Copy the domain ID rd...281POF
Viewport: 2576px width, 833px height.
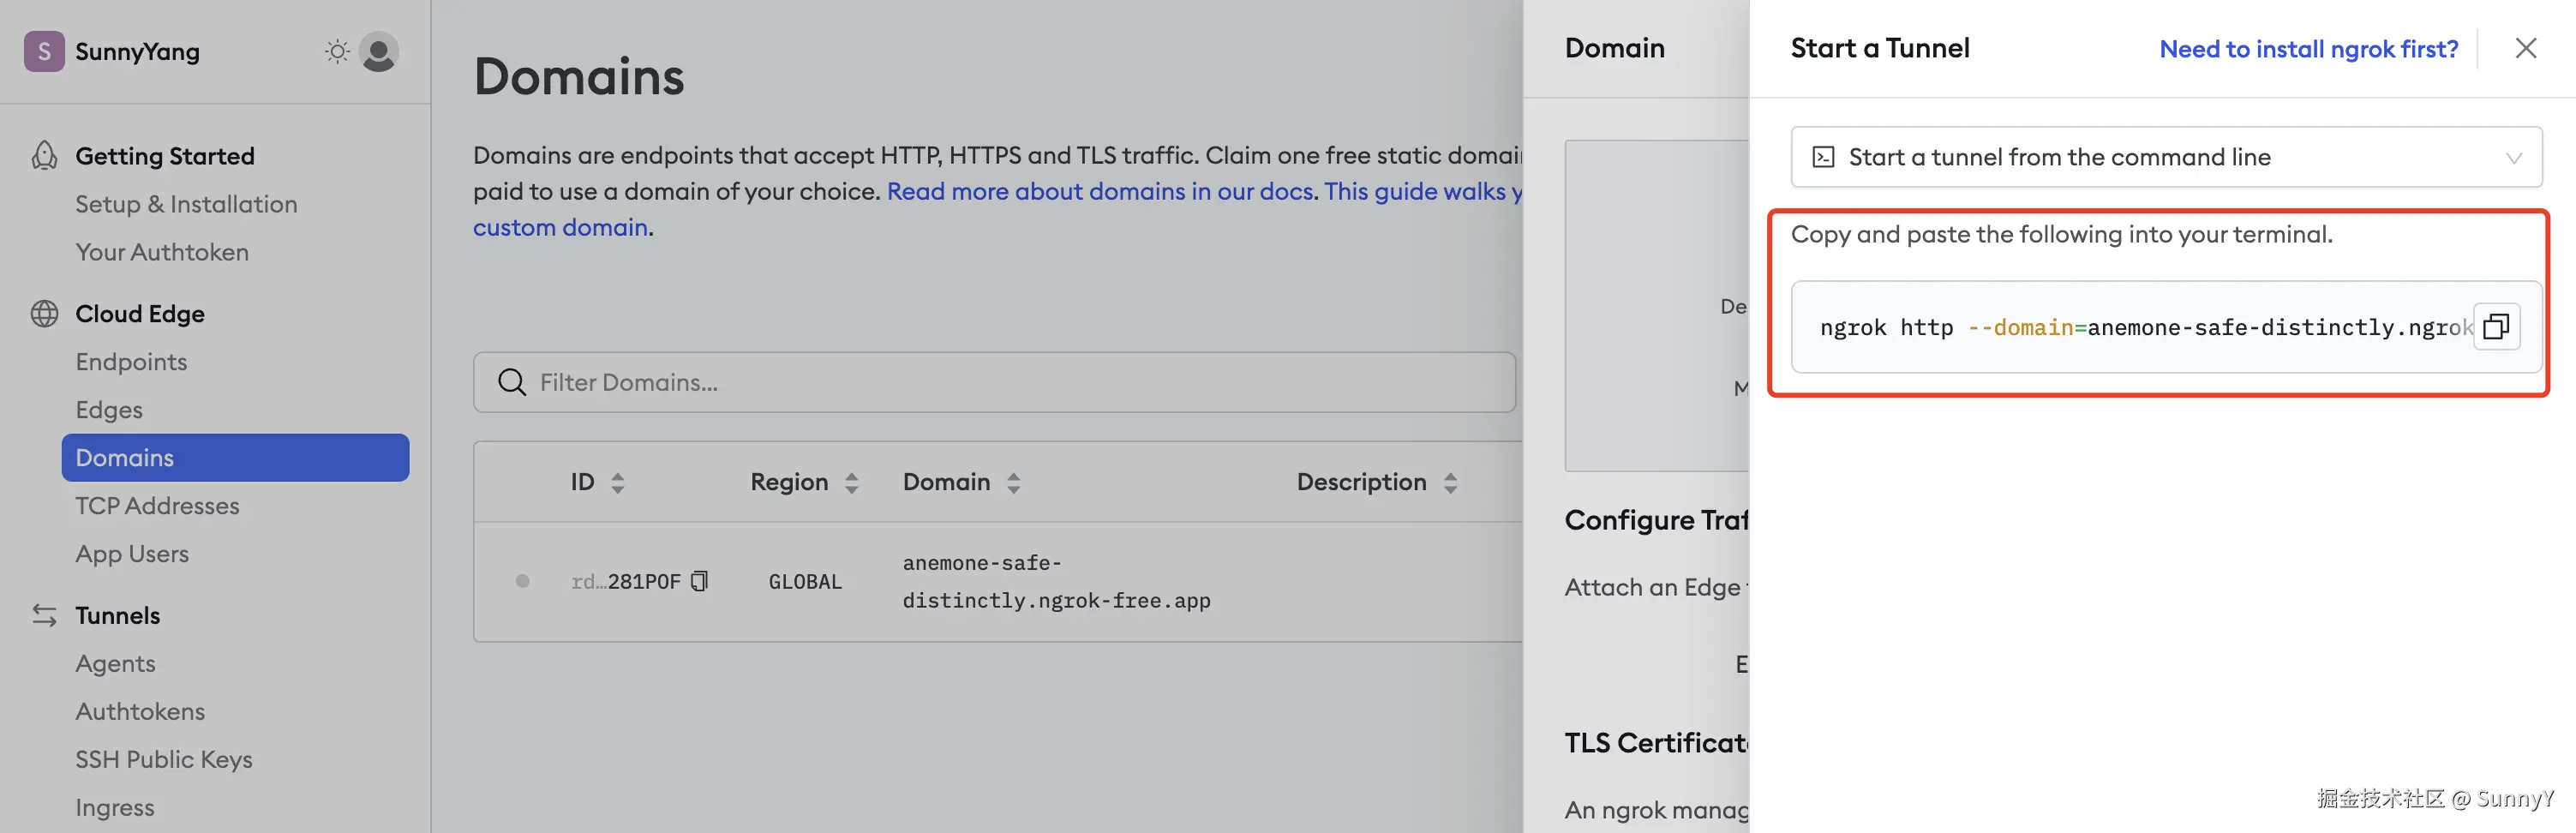click(x=700, y=581)
